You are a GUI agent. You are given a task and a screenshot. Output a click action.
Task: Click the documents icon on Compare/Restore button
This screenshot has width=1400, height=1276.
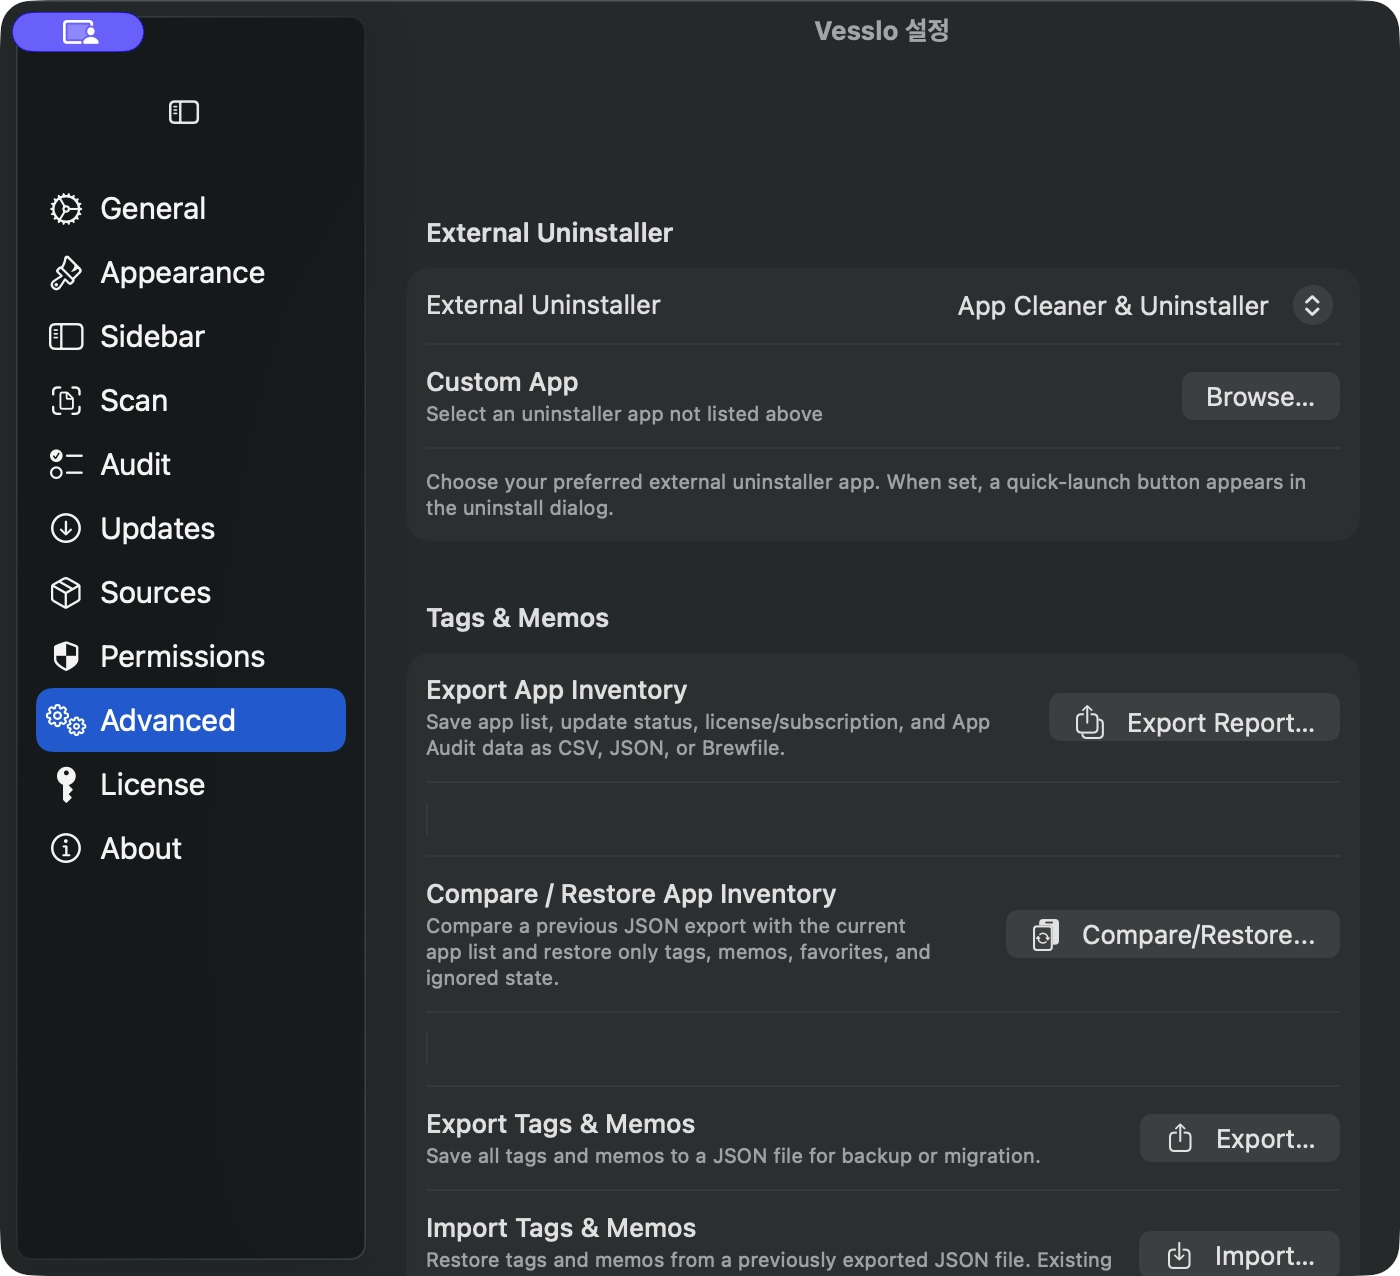1046,935
